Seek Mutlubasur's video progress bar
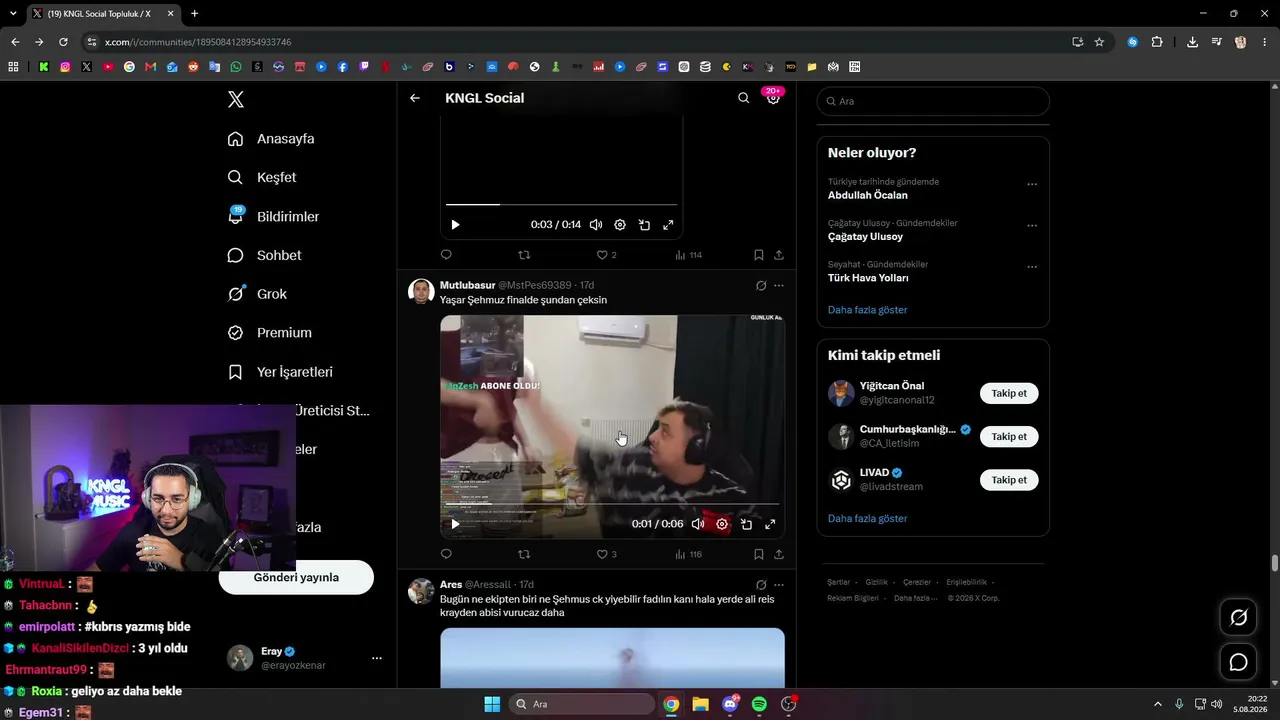 click(x=612, y=504)
